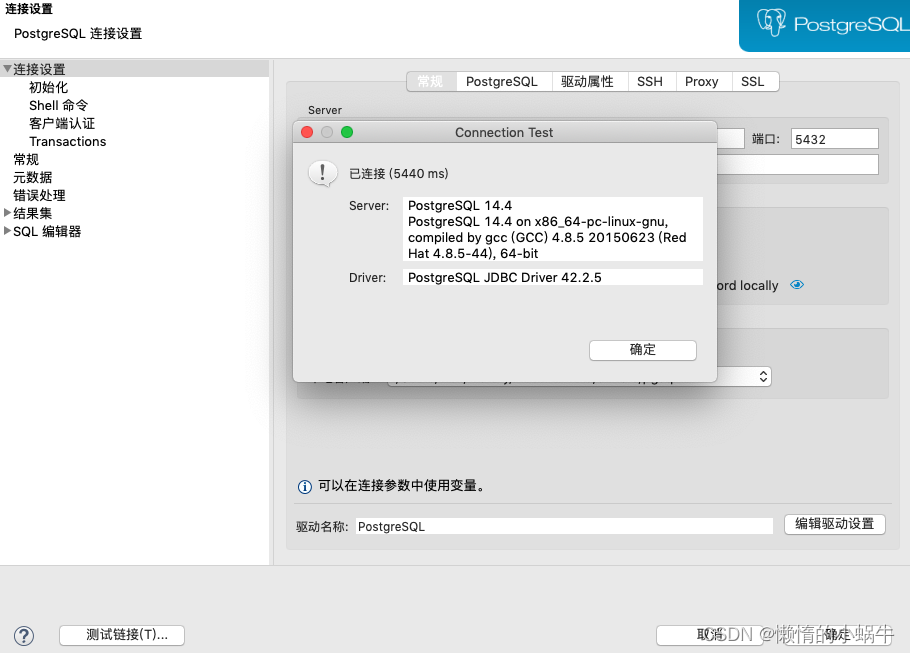Click the 取消 button at bottom
The image size is (910, 653).
pos(710,635)
